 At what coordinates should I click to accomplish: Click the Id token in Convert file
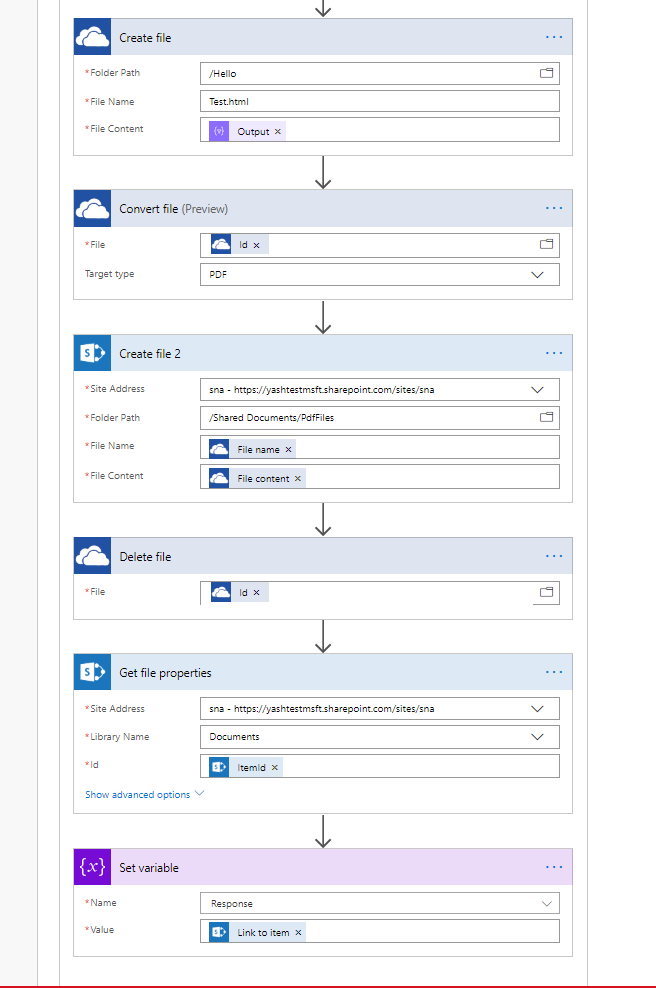[239, 244]
